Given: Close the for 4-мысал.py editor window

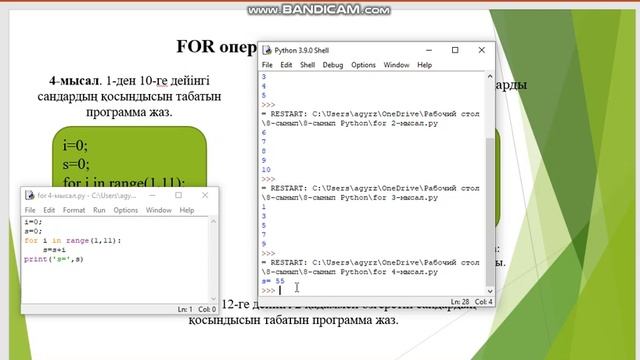Looking at the screenshot, I should (x=205, y=196).
